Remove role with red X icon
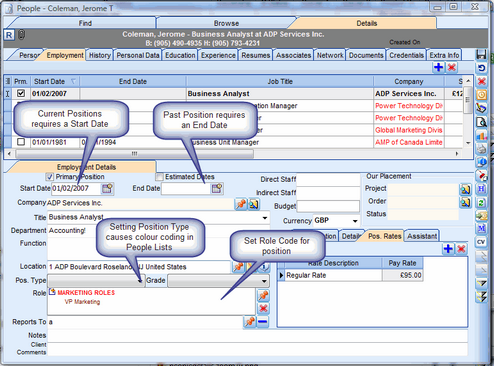This screenshot has width=494, height=366. [x=263, y=308]
